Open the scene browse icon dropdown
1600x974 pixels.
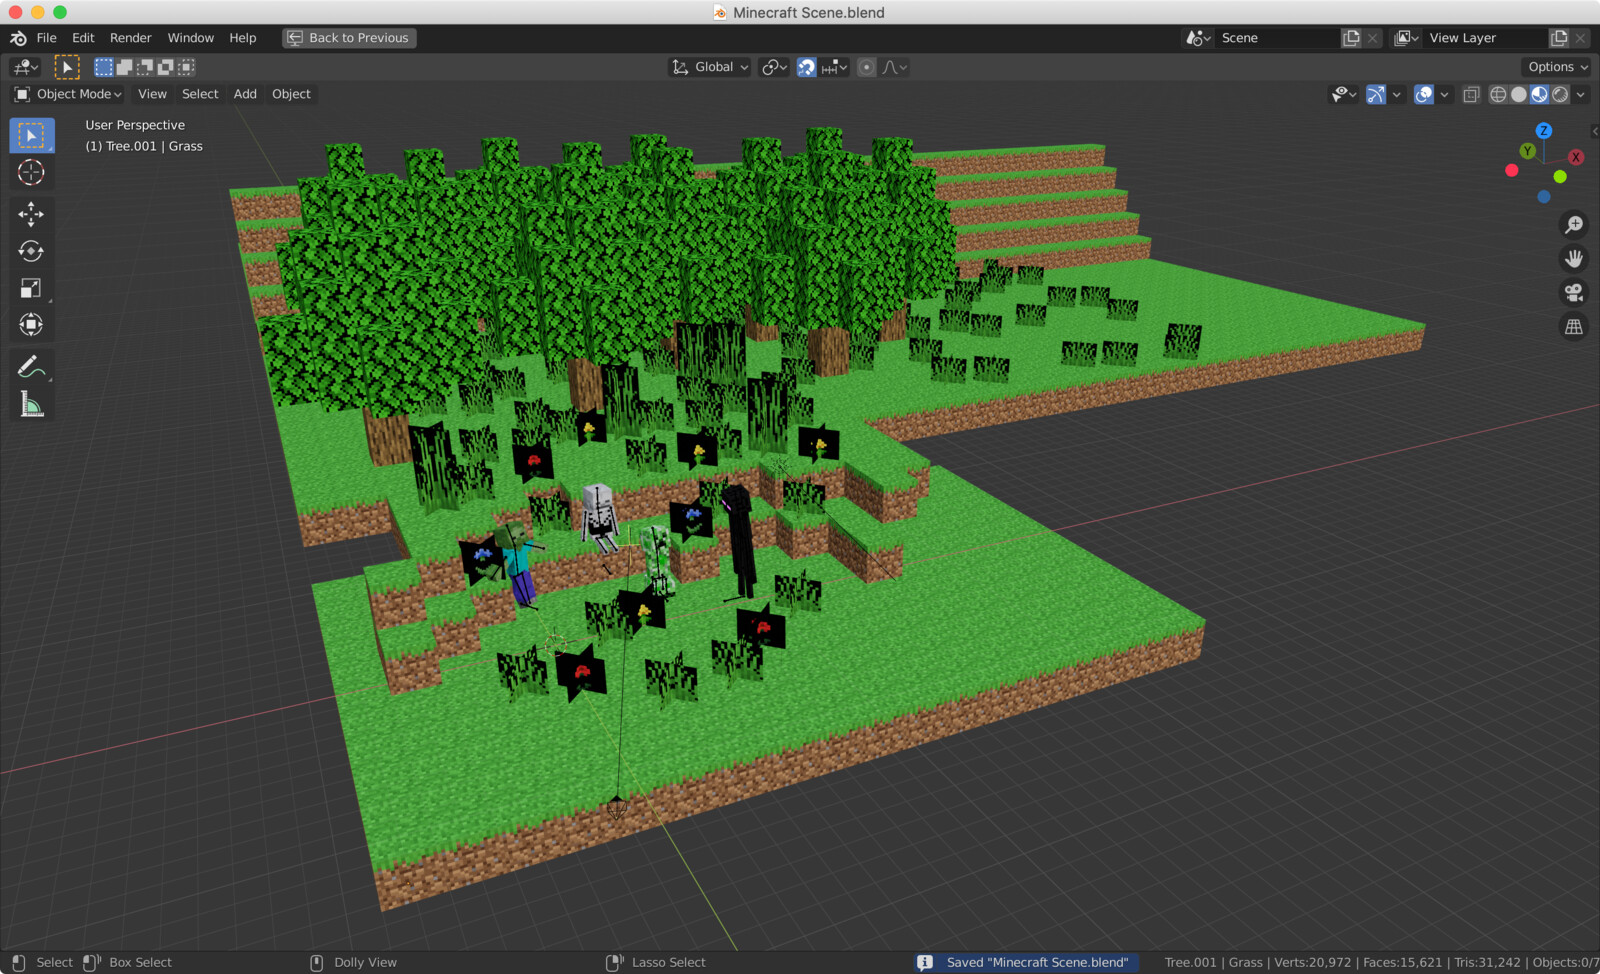1198,38
